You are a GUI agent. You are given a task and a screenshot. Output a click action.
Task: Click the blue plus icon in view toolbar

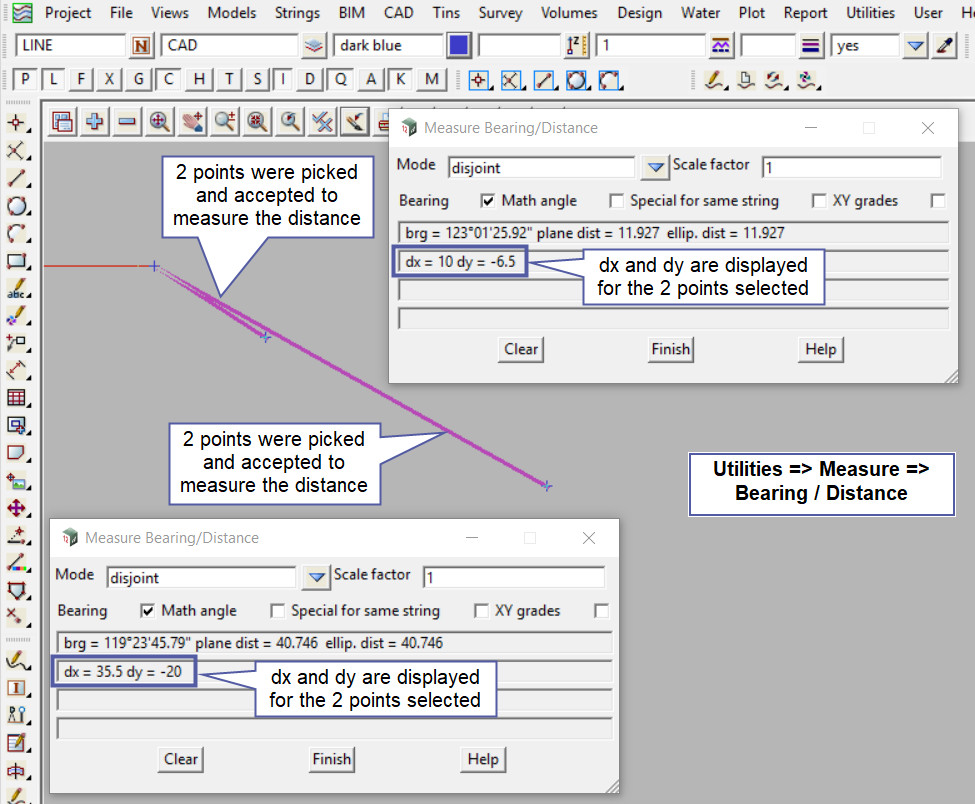(95, 121)
